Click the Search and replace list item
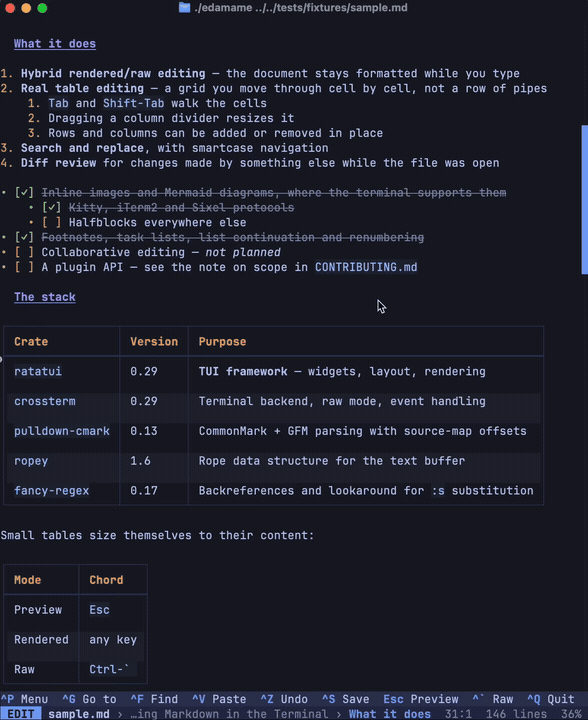Screen dimensions: 588x720 [x=164, y=148]
